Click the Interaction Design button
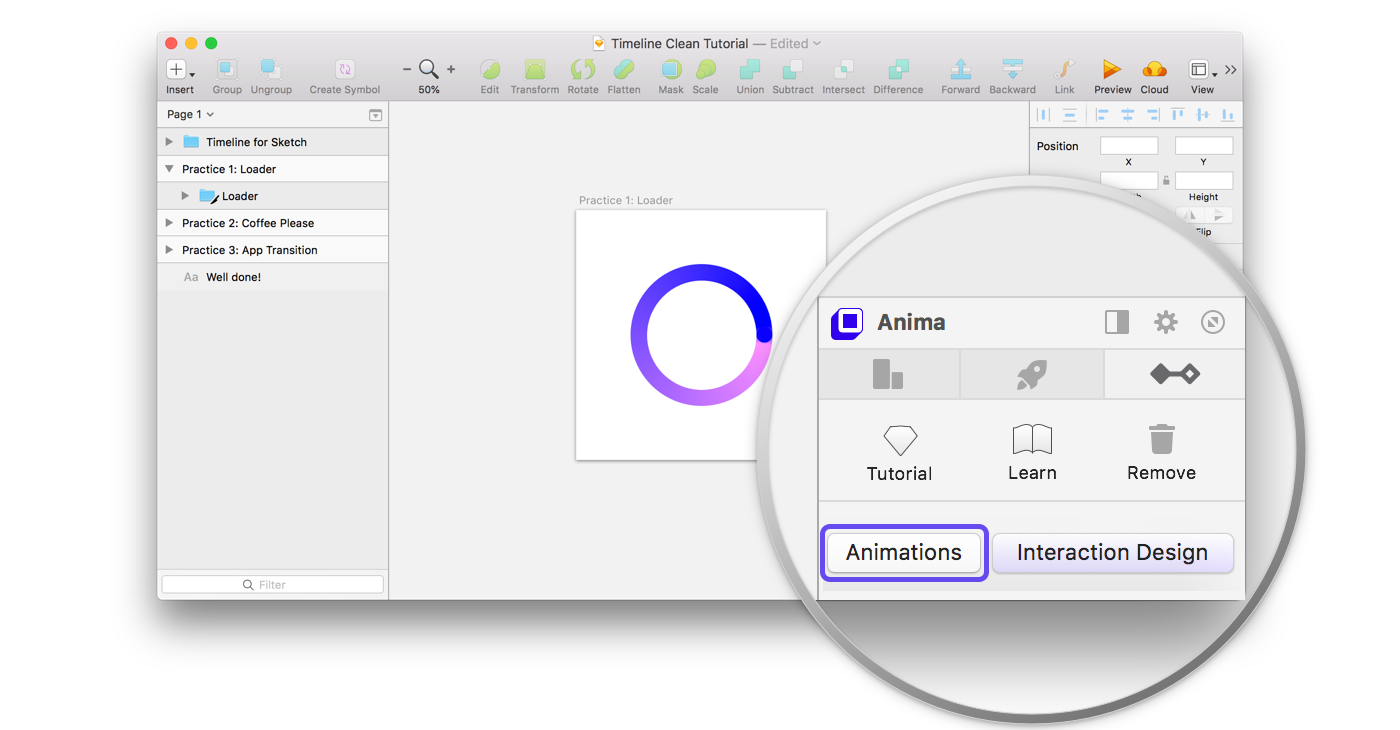1400x730 pixels. coord(1112,553)
